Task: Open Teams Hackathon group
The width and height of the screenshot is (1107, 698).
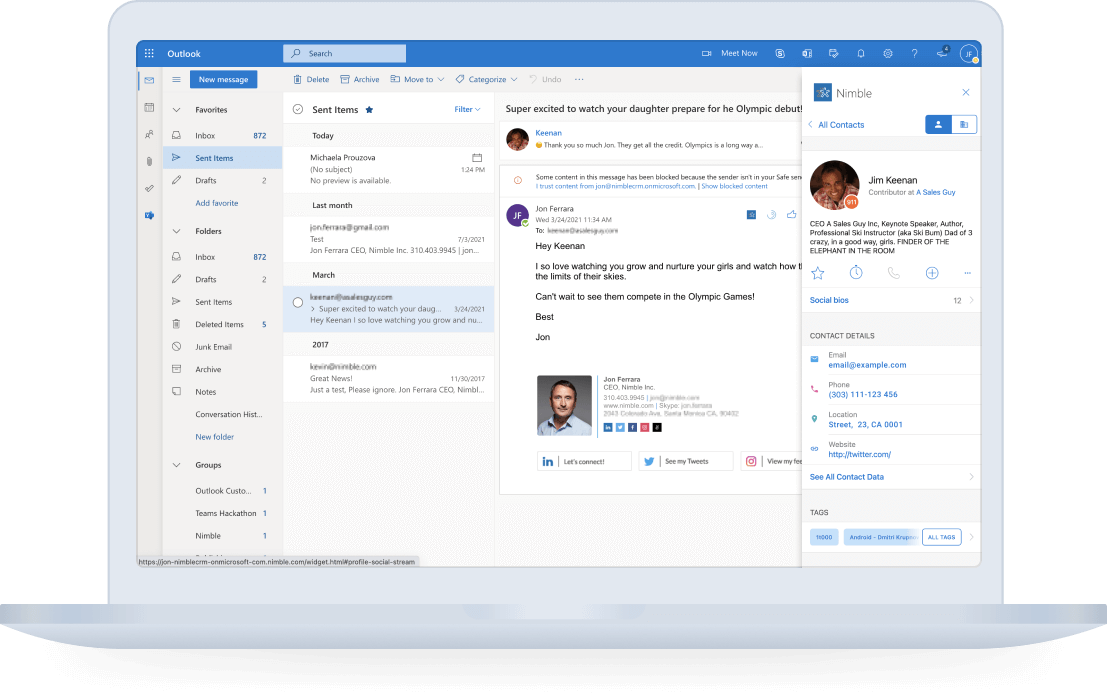Action: (x=222, y=514)
